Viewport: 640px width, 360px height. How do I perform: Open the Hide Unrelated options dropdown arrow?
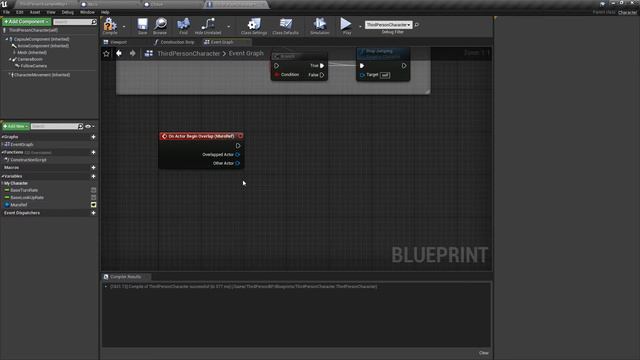coord(229,27)
